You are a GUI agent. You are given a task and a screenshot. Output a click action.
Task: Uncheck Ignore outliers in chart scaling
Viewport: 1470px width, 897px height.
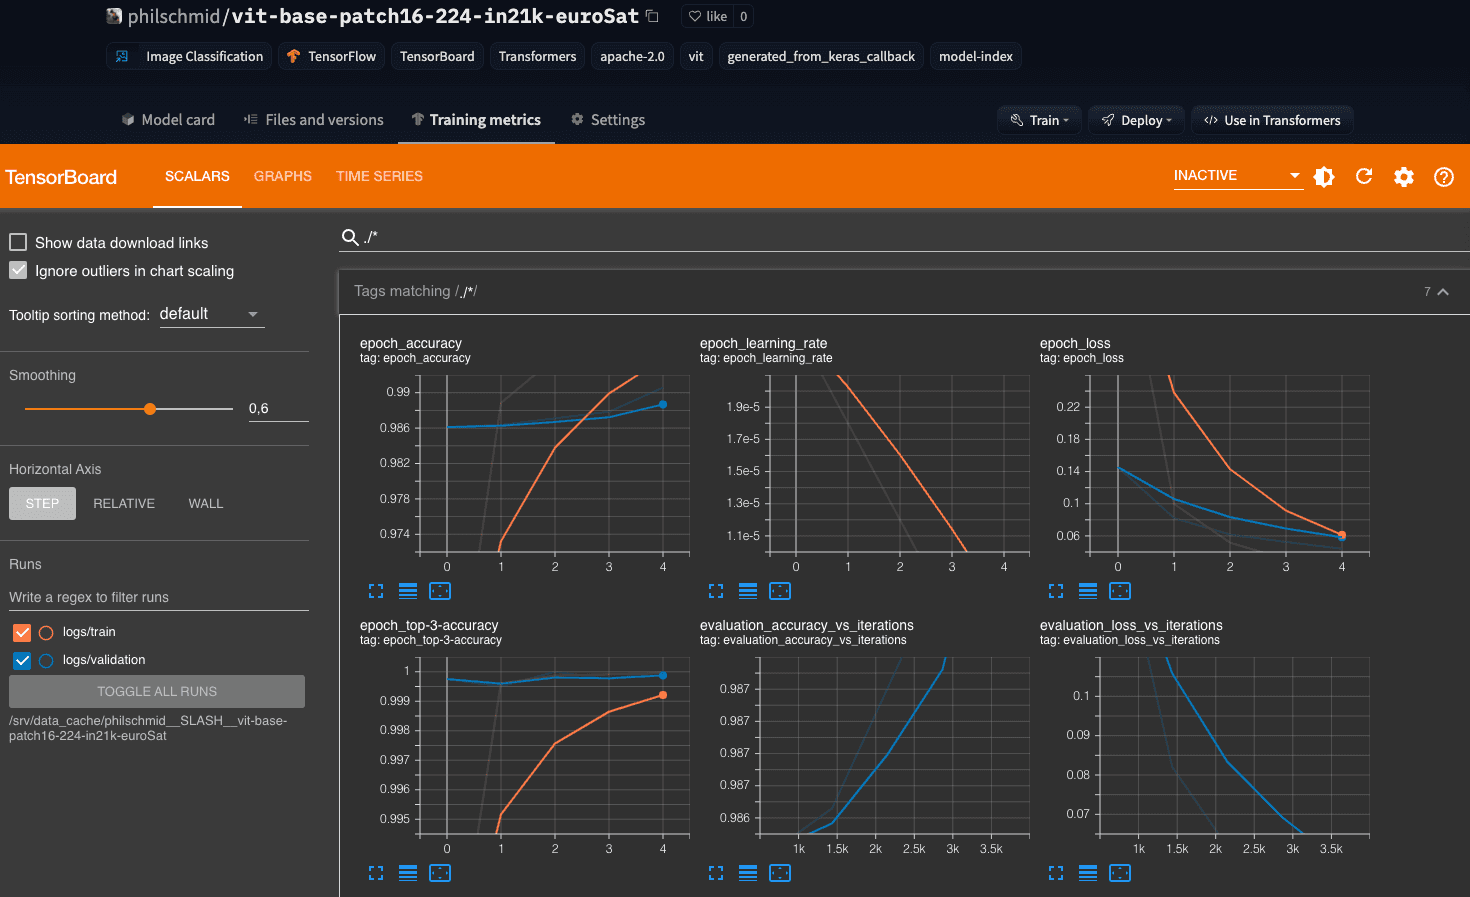(x=18, y=270)
